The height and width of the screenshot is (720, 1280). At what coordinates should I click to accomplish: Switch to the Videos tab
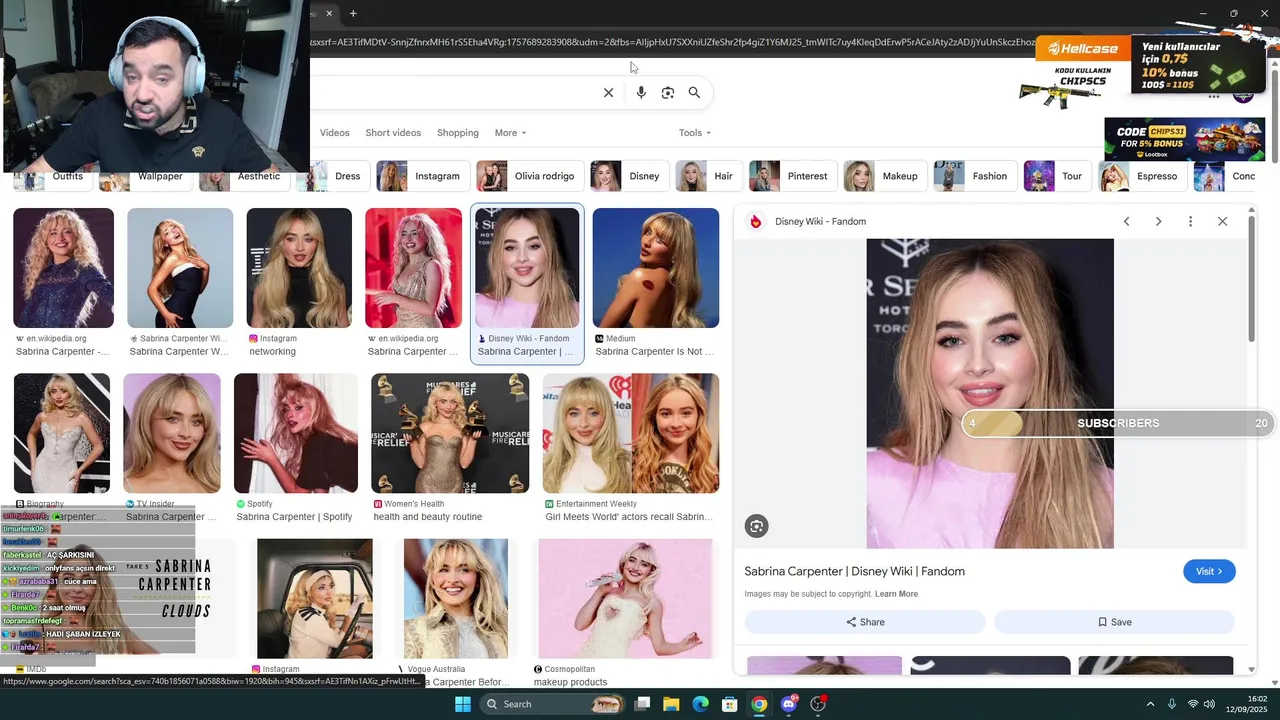[x=335, y=133]
